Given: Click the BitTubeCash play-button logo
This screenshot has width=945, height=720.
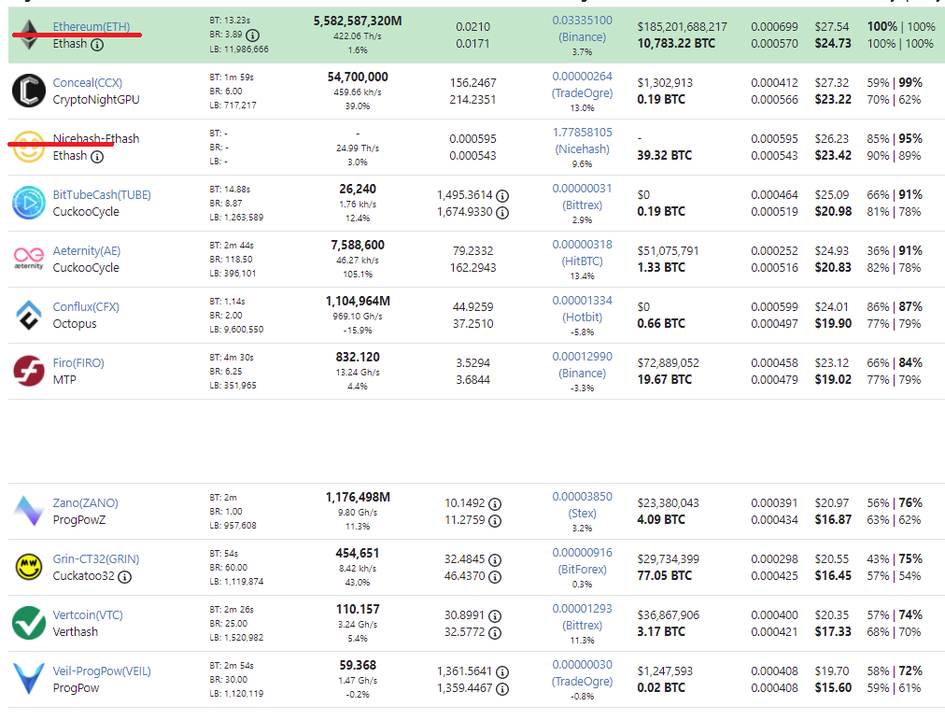Looking at the screenshot, I should point(28,202).
